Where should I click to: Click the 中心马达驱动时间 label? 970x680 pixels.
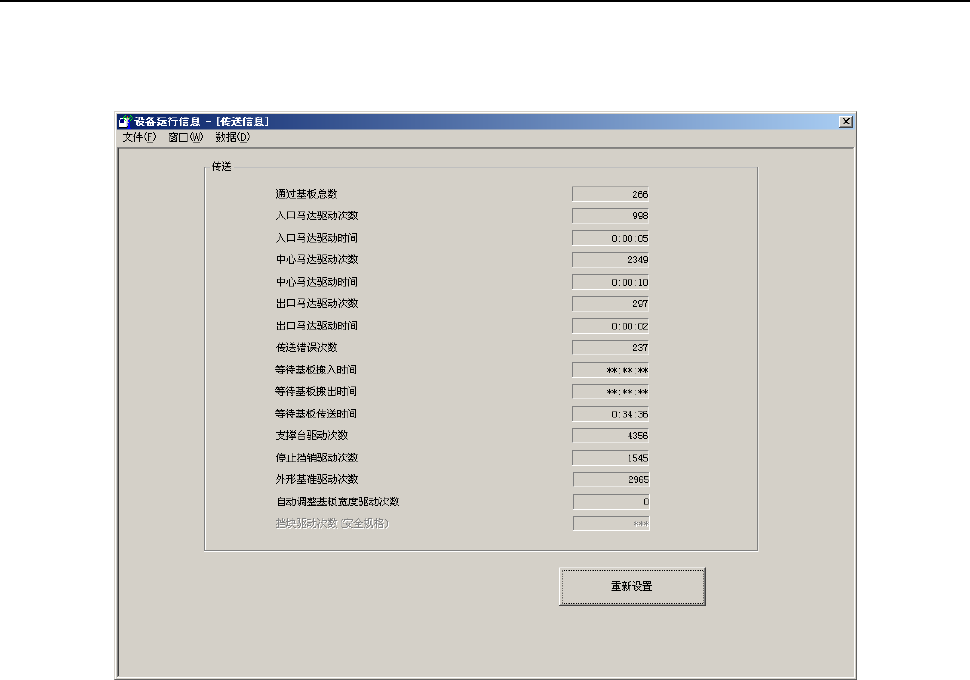pyautogui.click(x=316, y=282)
